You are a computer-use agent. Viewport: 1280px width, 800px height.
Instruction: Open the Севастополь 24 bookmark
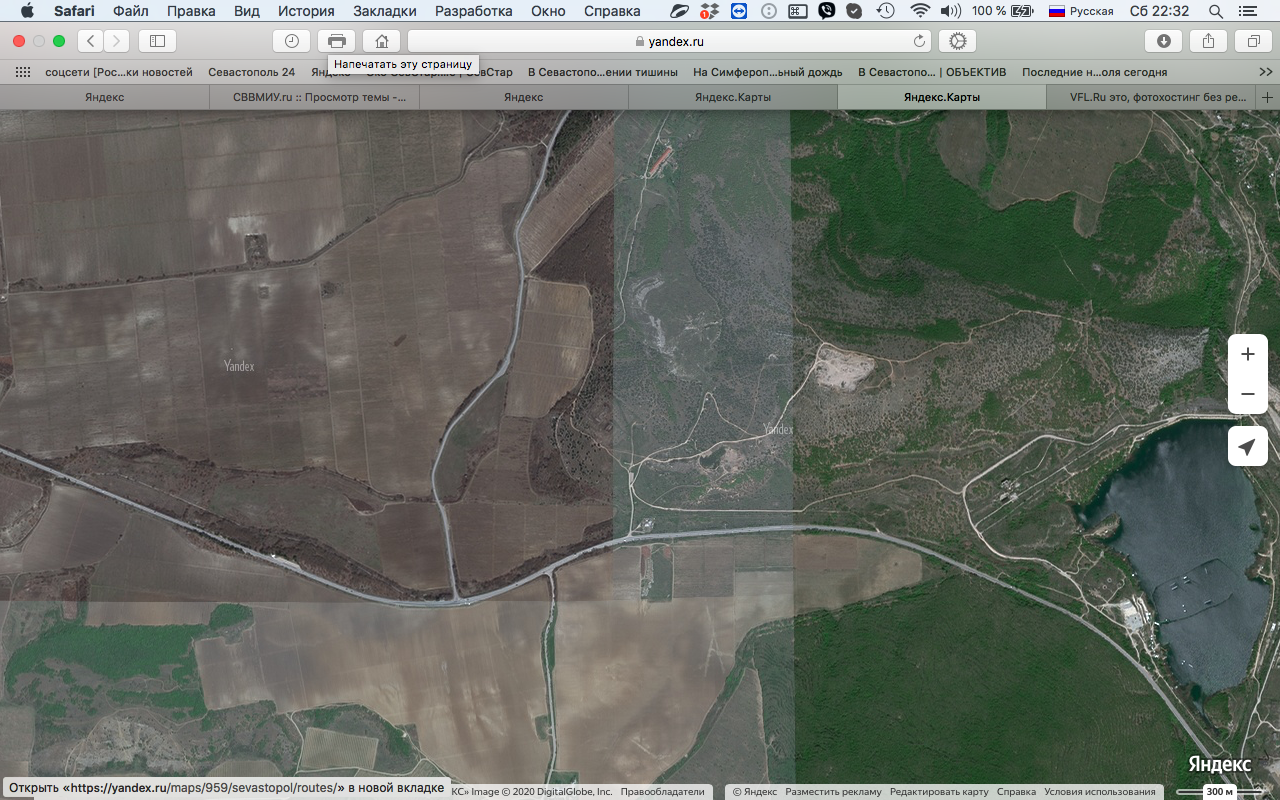(x=252, y=72)
